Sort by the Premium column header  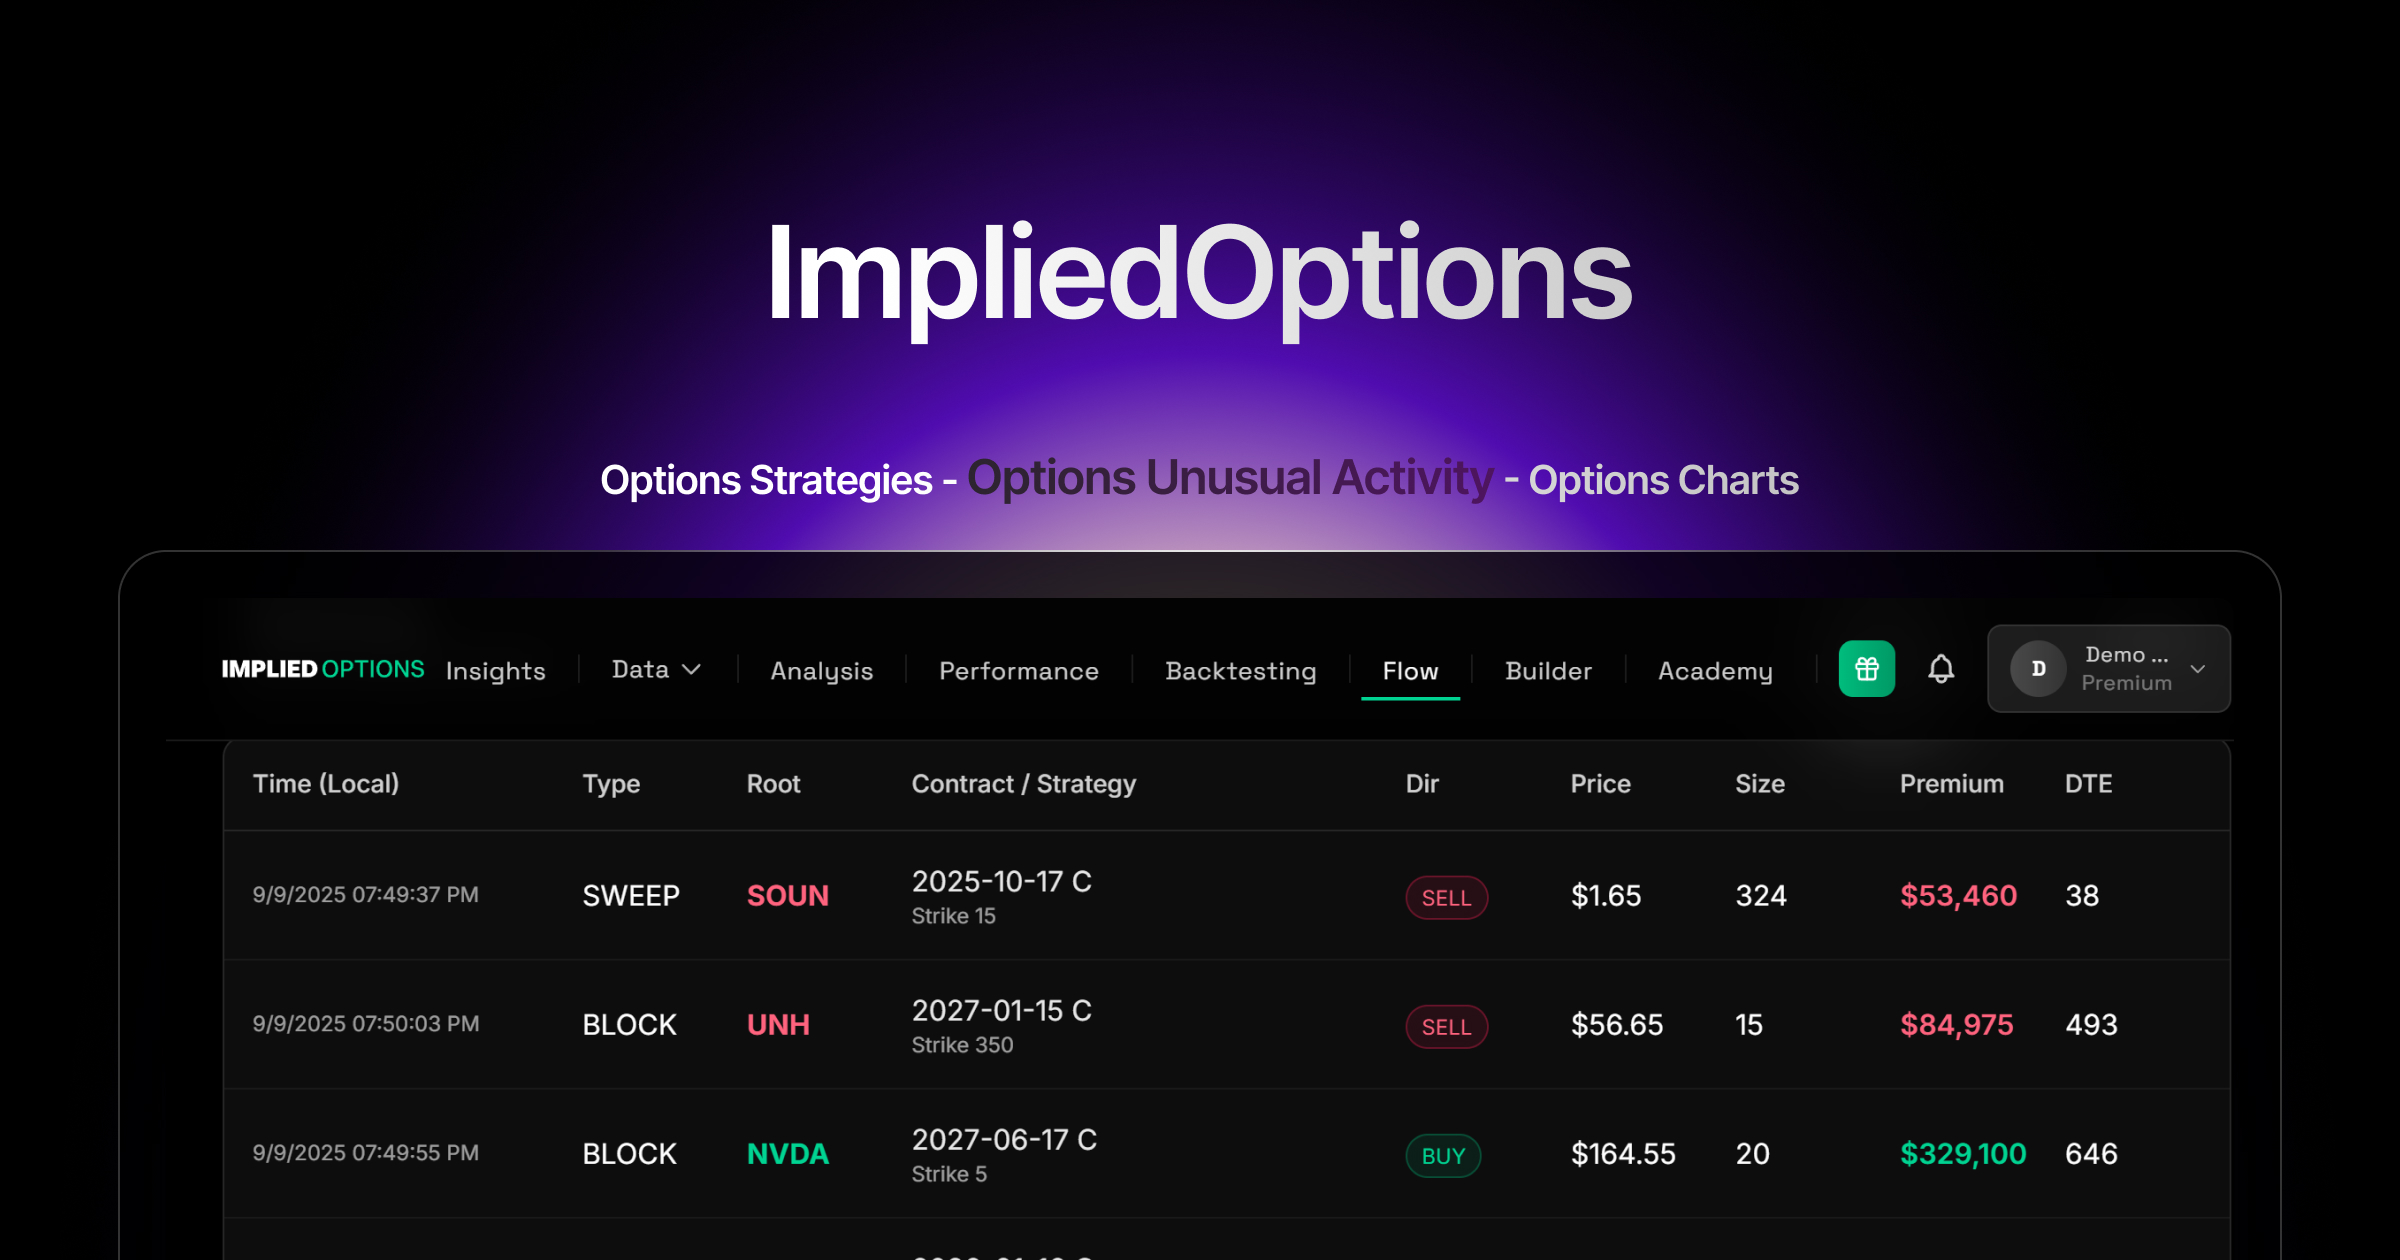[1951, 784]
